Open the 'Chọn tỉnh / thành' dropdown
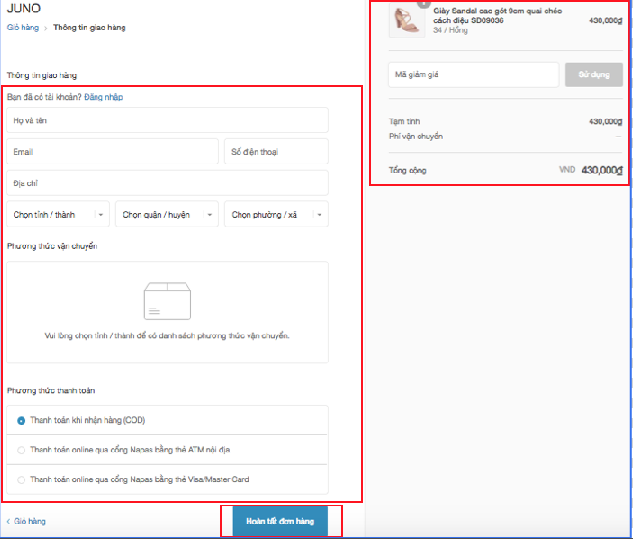The width and height of the screenshot is (633, 539). 59,214
